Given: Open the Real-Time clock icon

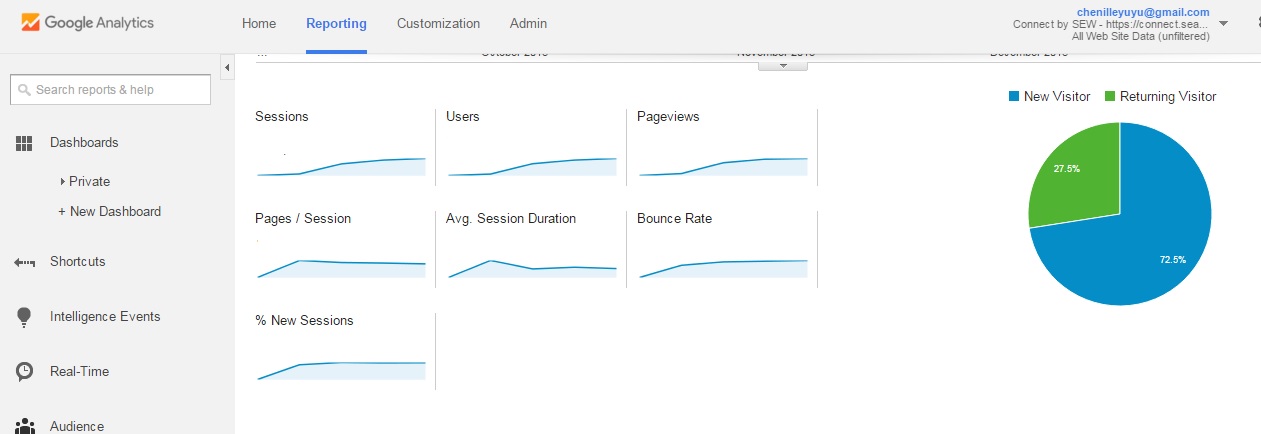Looking at the screenshot, I should (25, 372).
